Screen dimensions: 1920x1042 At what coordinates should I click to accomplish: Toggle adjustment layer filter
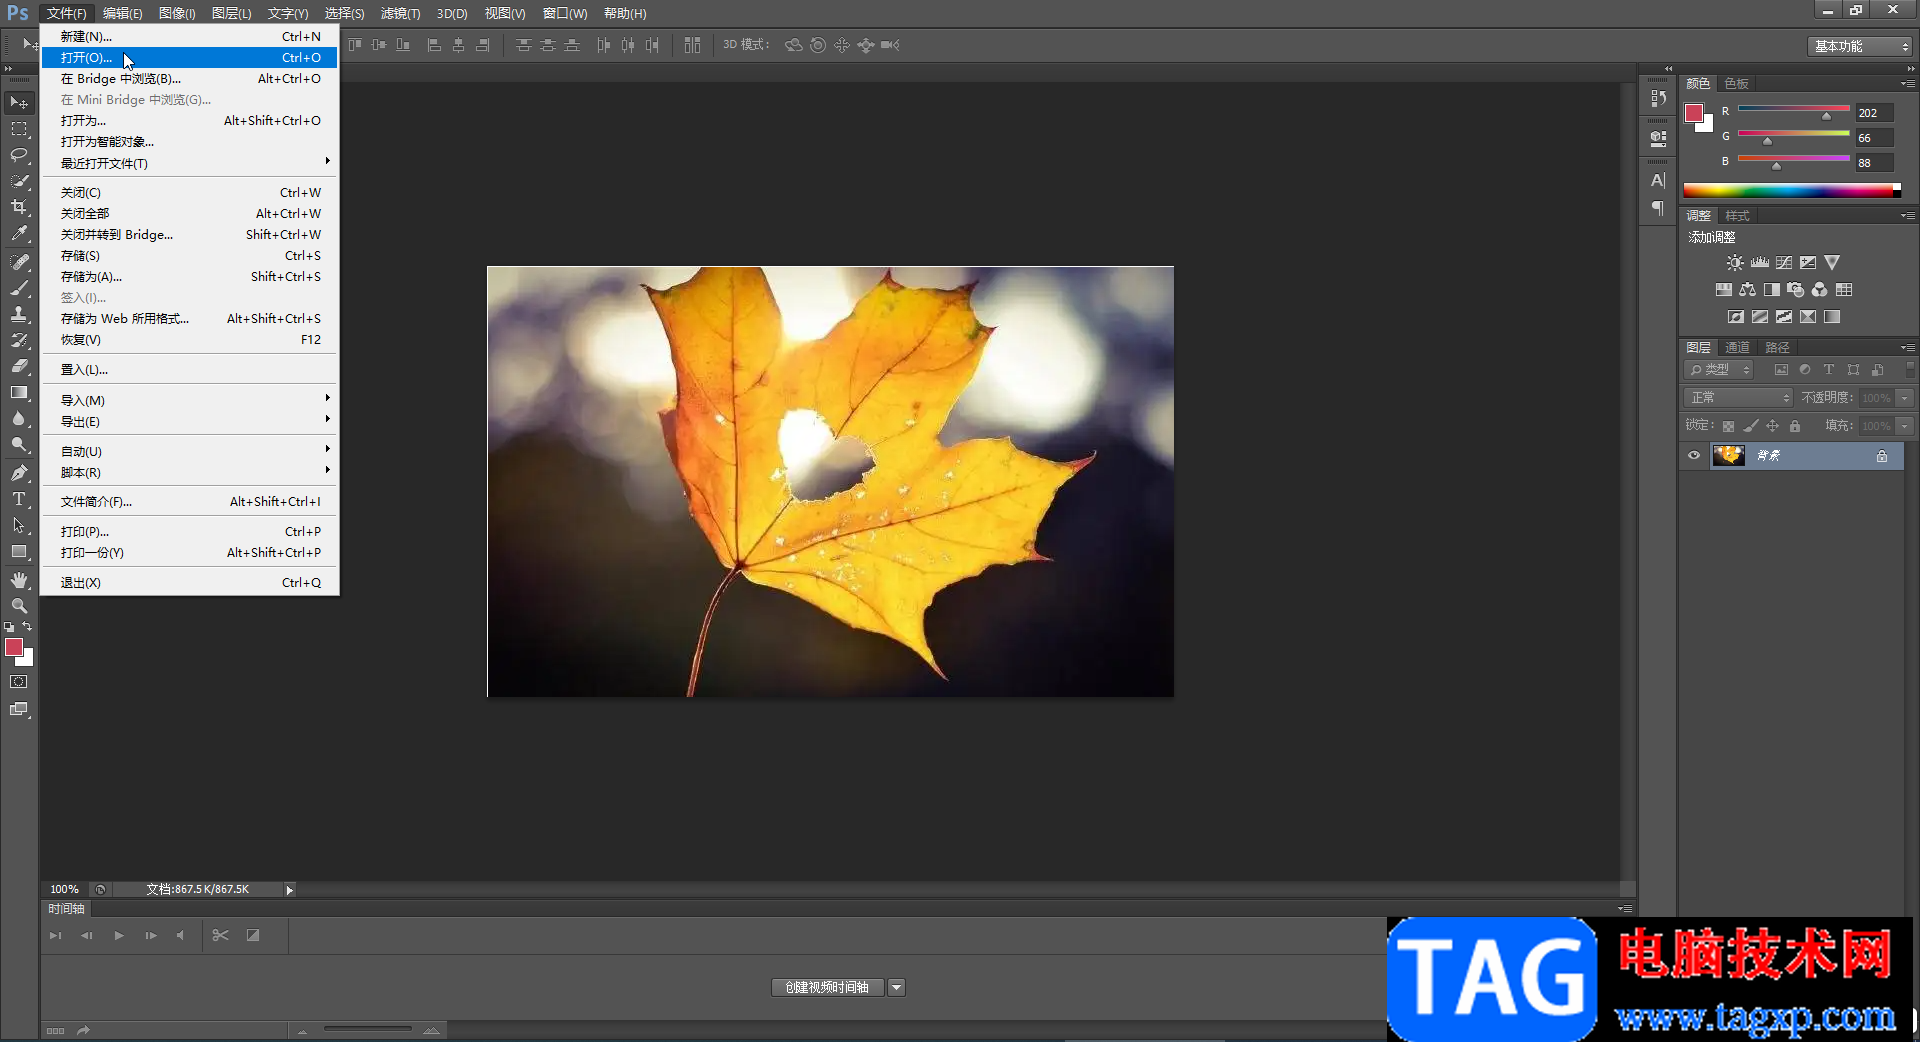[1805, 370]
